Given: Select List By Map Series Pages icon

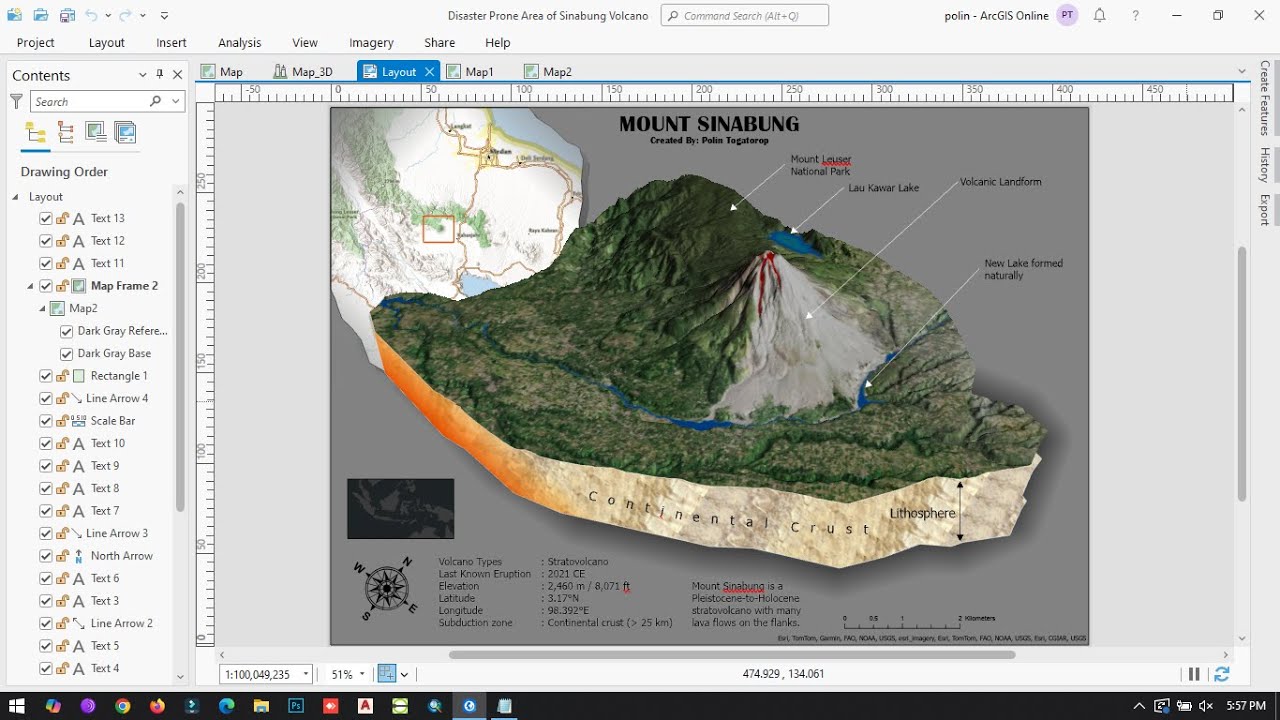Looking at the screenshot, I should coord(125,132).
